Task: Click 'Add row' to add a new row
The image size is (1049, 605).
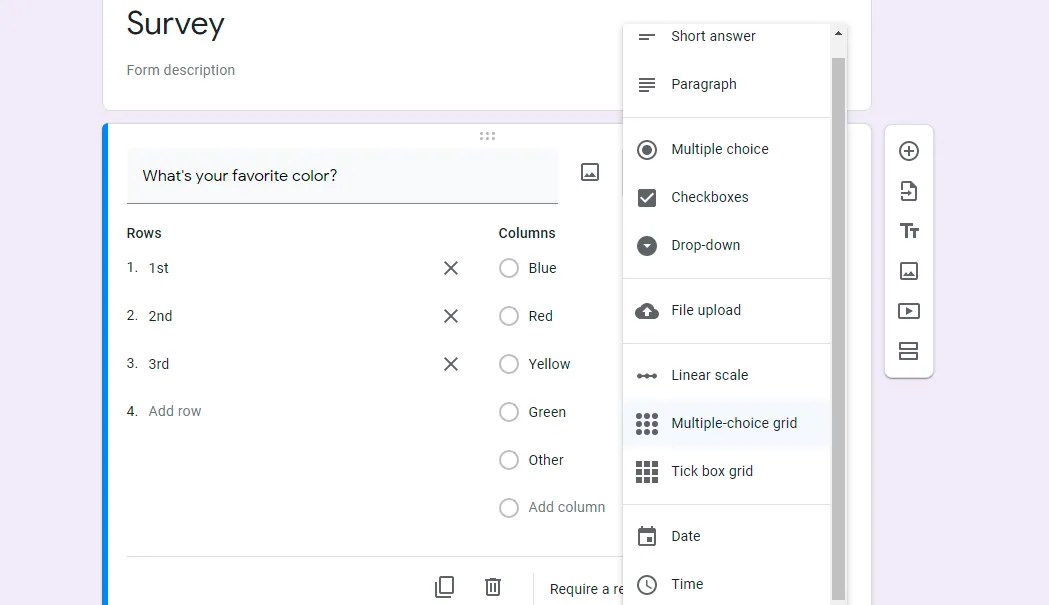Action: click(x=175, y=411)
